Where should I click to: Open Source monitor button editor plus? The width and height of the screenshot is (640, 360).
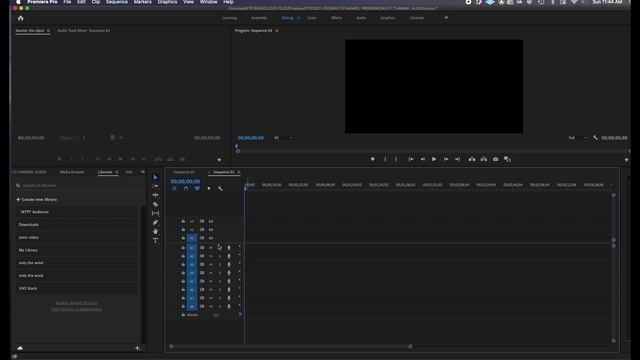[x=219, y=160]
